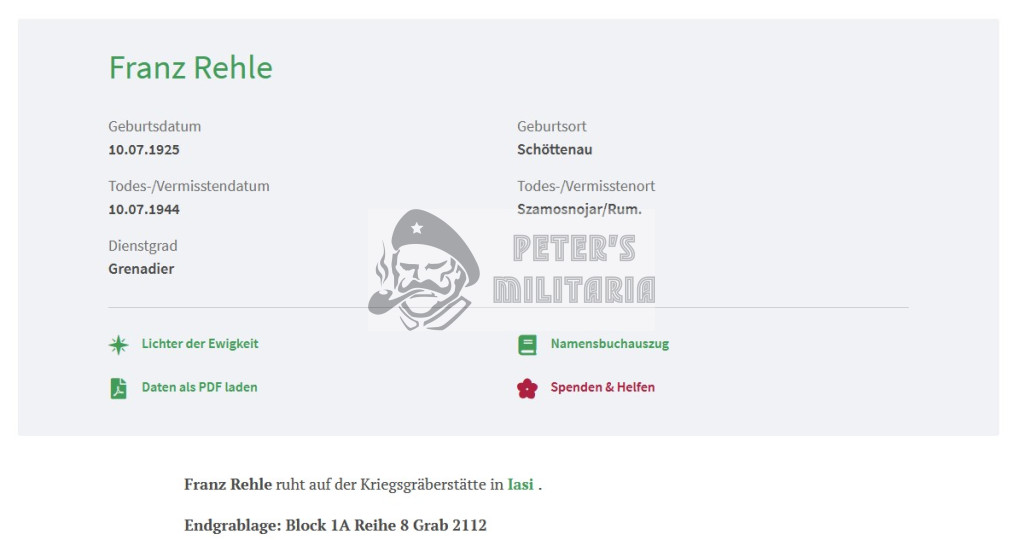Click the Geburtsort label

click(x=552, y=126)
